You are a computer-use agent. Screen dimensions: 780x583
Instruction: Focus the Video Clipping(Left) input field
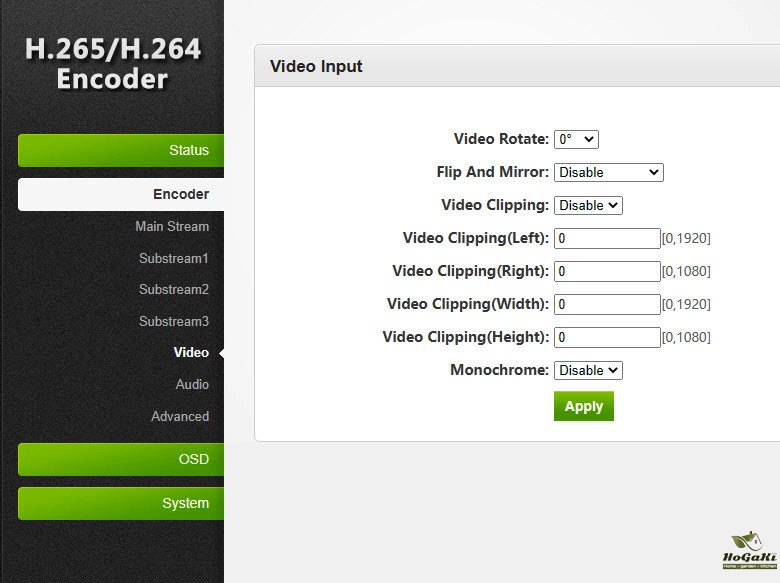607,238
